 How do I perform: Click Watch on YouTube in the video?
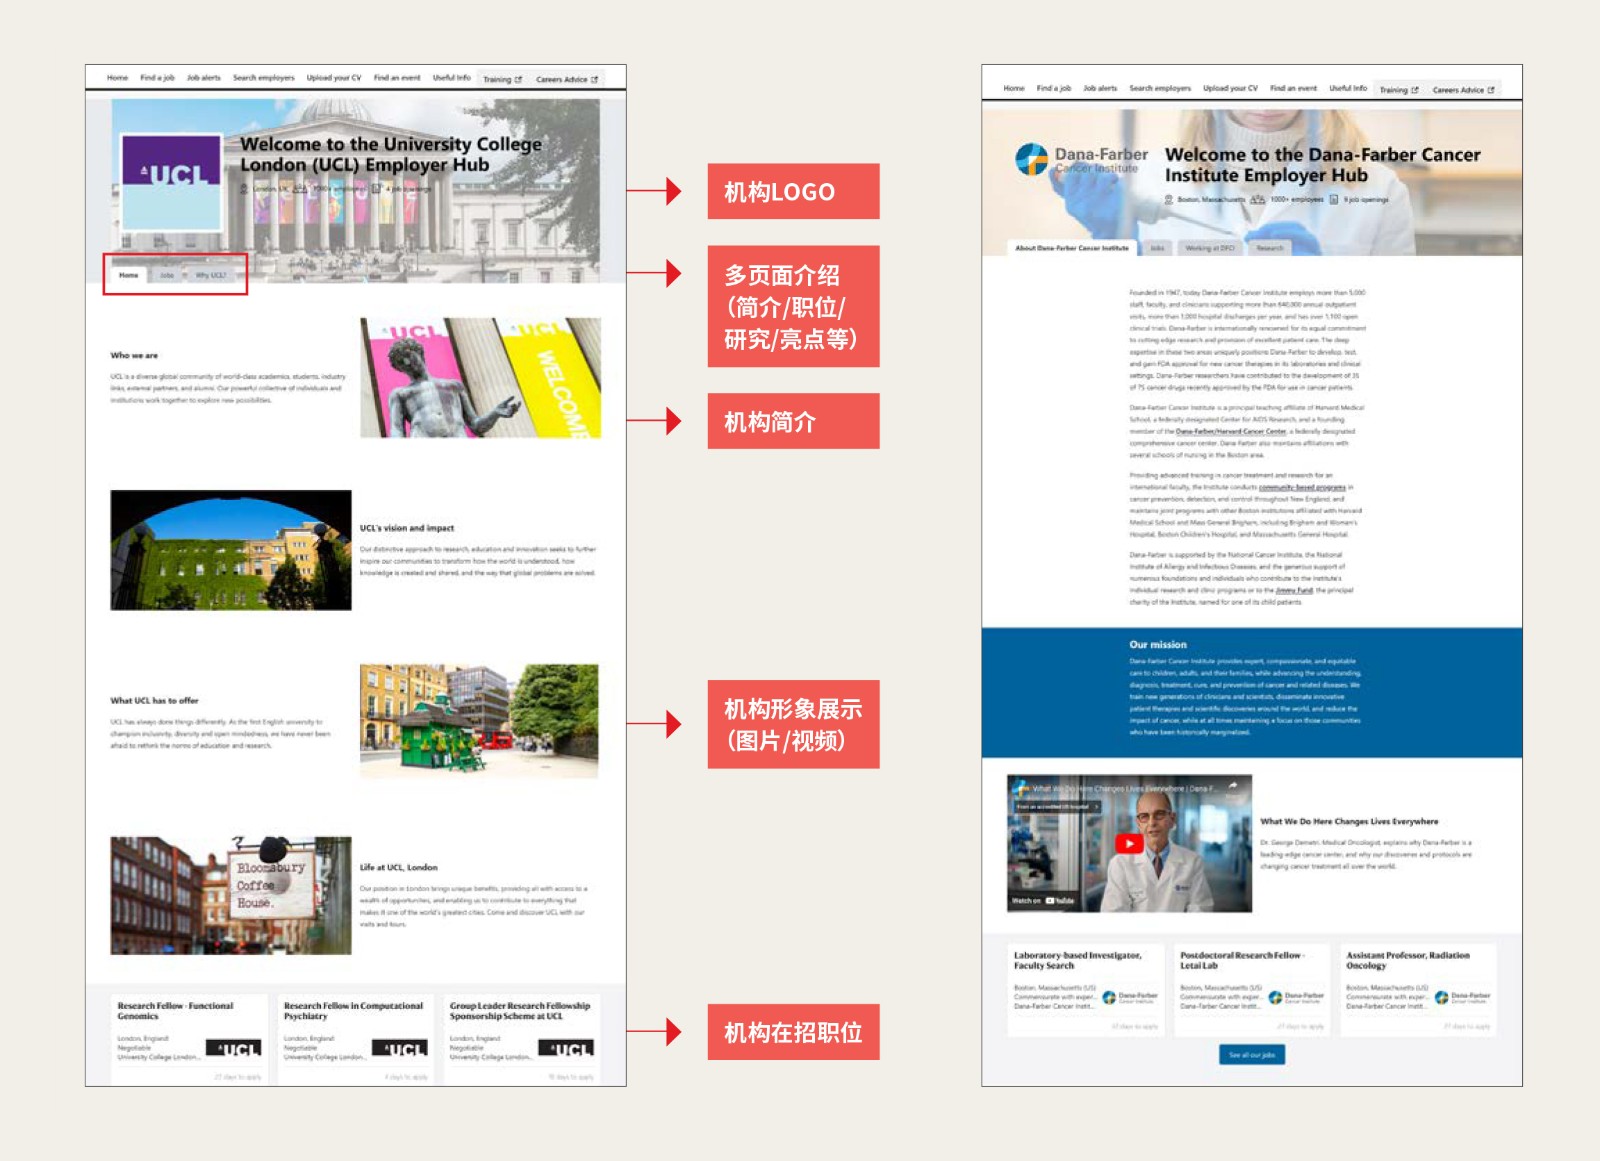click(x=1043, y=900)
